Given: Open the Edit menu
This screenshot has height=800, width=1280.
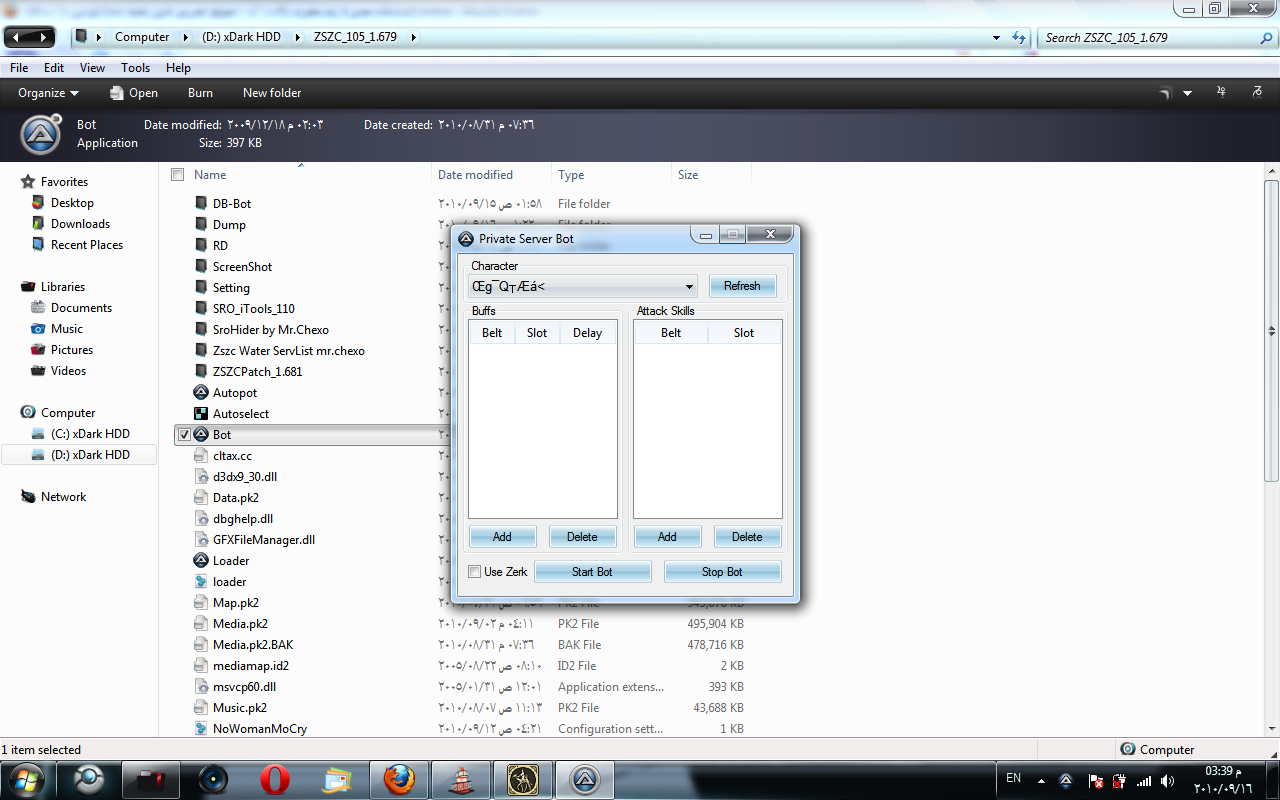Looking at the screenshot, I should pos(54,68).
